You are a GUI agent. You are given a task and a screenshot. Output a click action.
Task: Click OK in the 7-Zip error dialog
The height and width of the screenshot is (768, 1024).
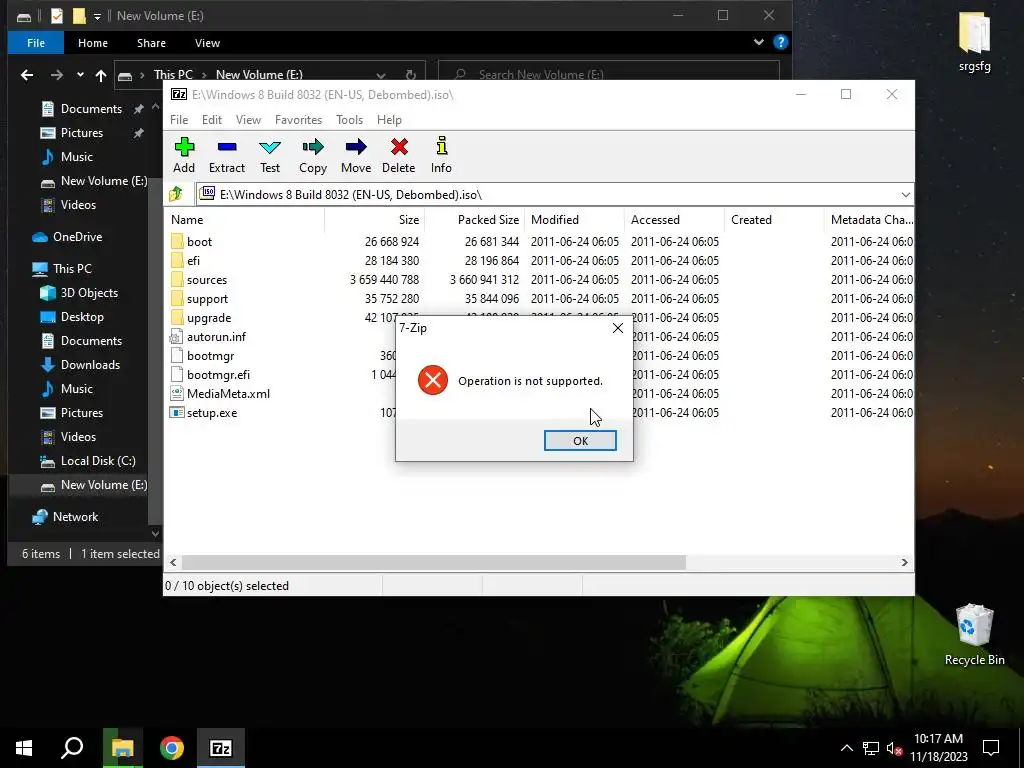pos(580,441)
